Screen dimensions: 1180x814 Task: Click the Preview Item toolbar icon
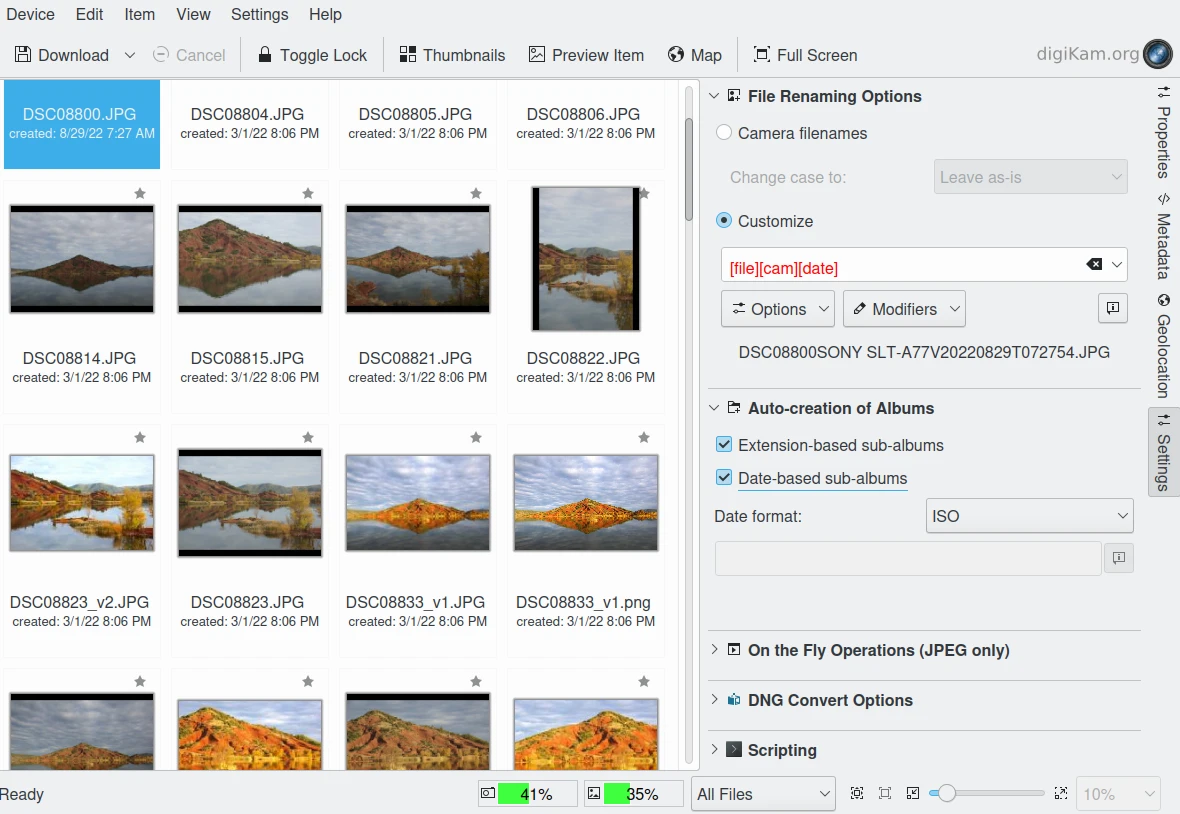point(537,55)
